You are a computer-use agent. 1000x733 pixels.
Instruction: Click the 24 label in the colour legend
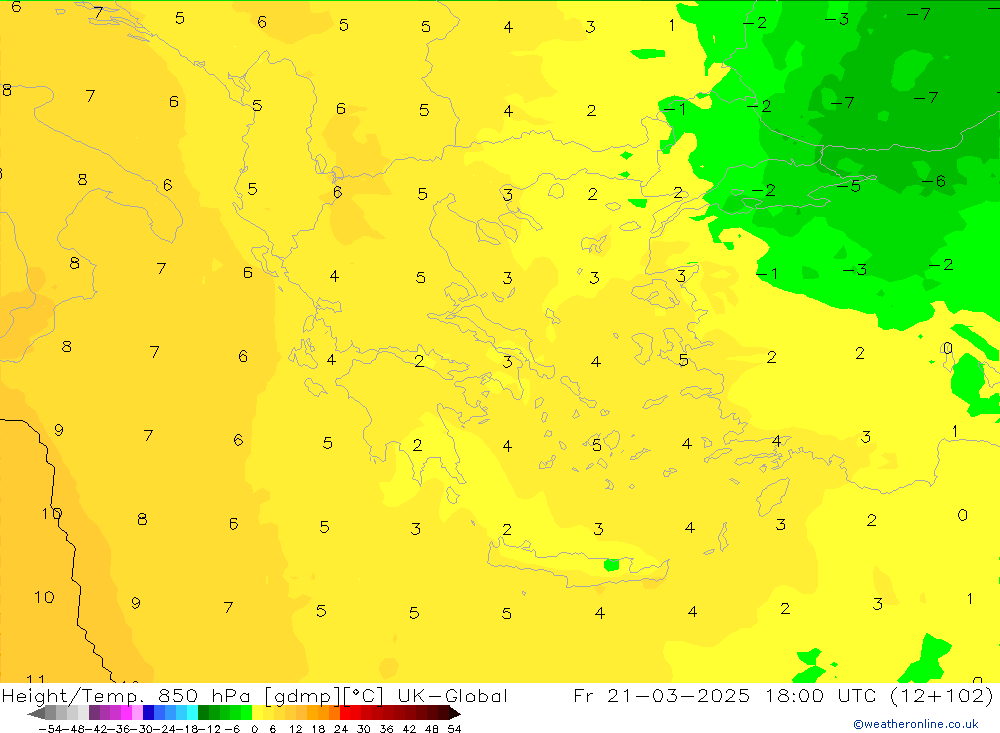click(341, 729)
